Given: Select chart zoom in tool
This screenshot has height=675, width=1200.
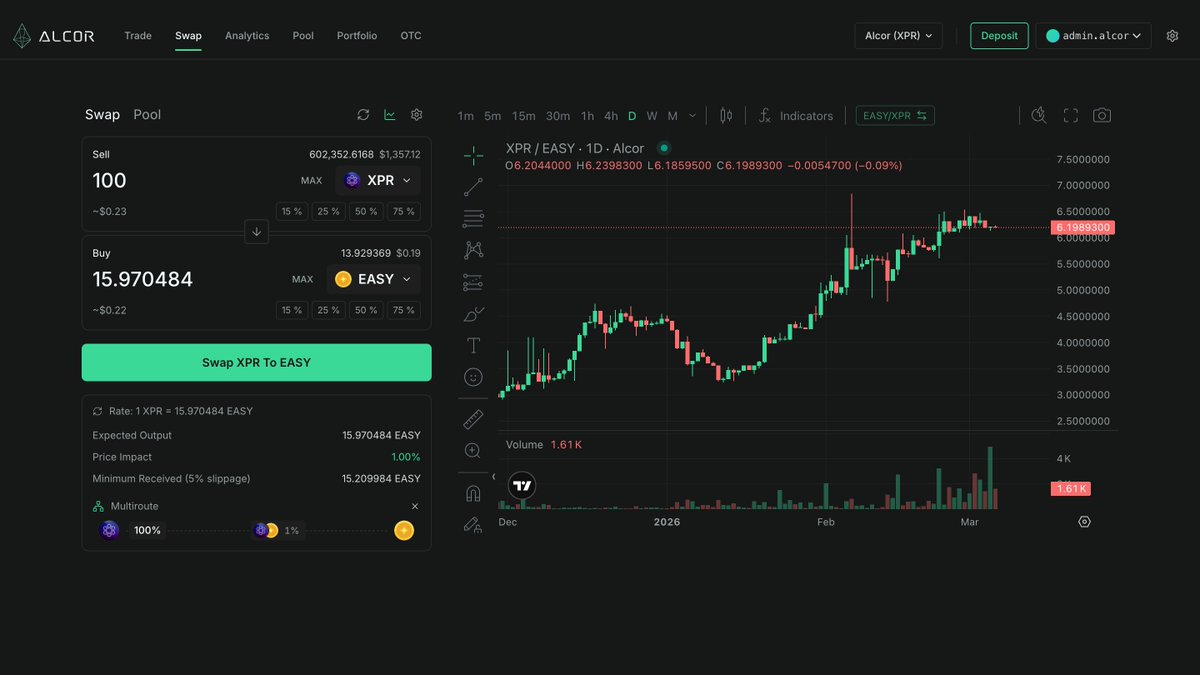Looking at the screenshot, I should 474,451.
